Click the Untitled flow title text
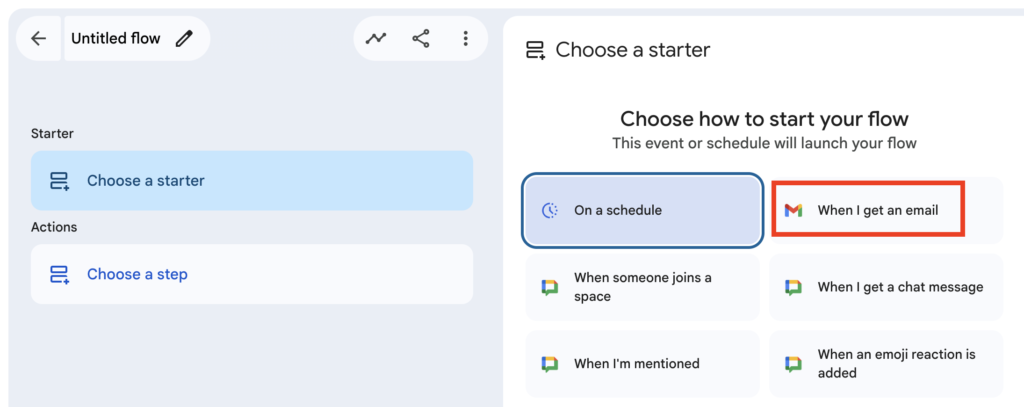 click(115, 39)
